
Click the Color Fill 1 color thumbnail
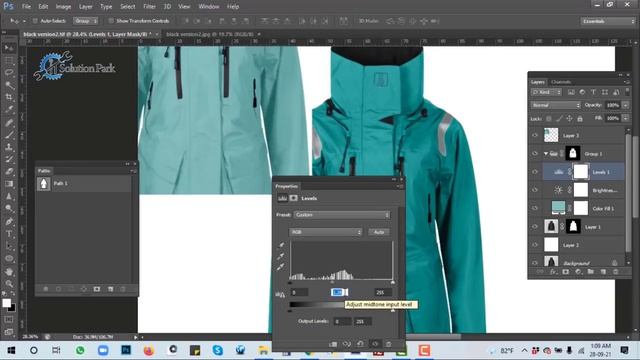tap(558, 208)
